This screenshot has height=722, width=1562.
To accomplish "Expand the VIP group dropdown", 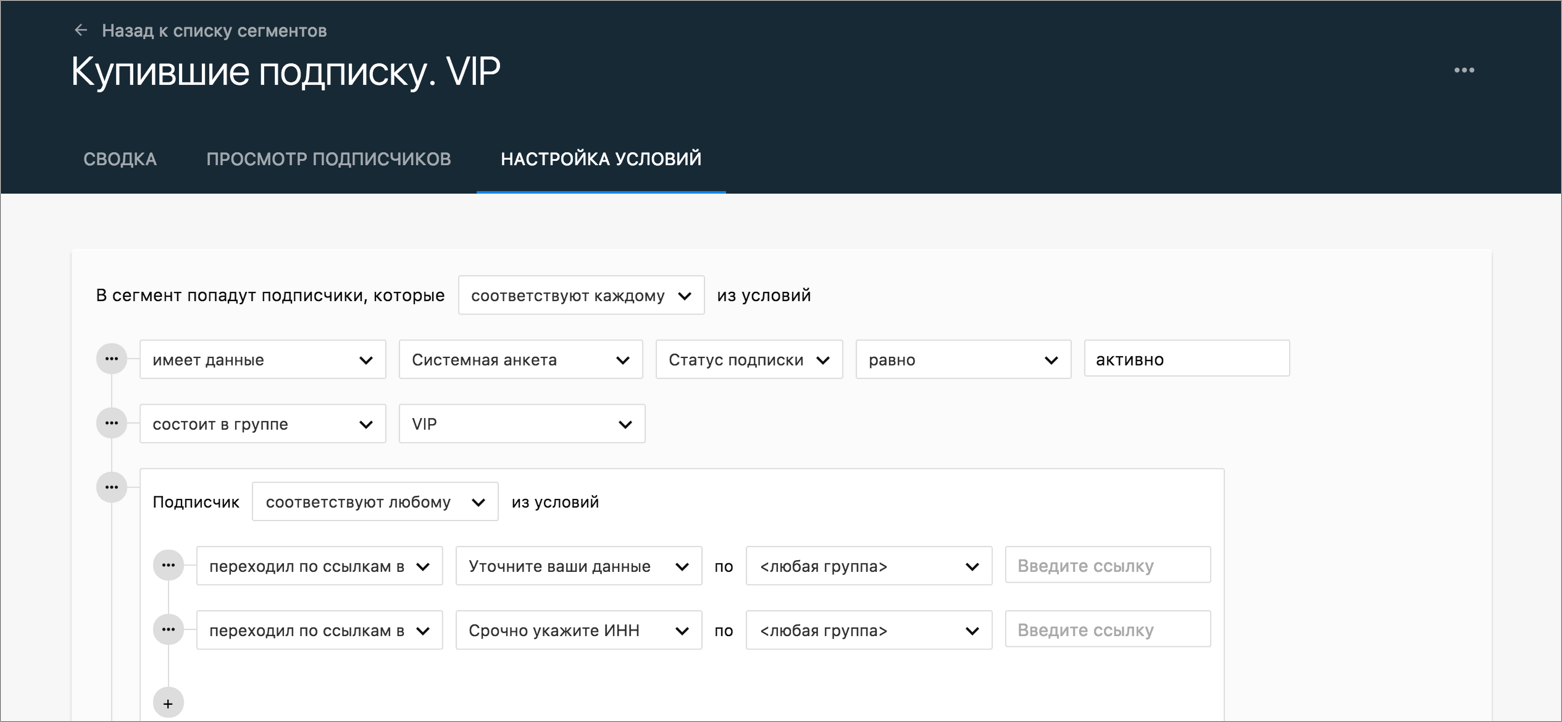I will [x=521, y=422].
